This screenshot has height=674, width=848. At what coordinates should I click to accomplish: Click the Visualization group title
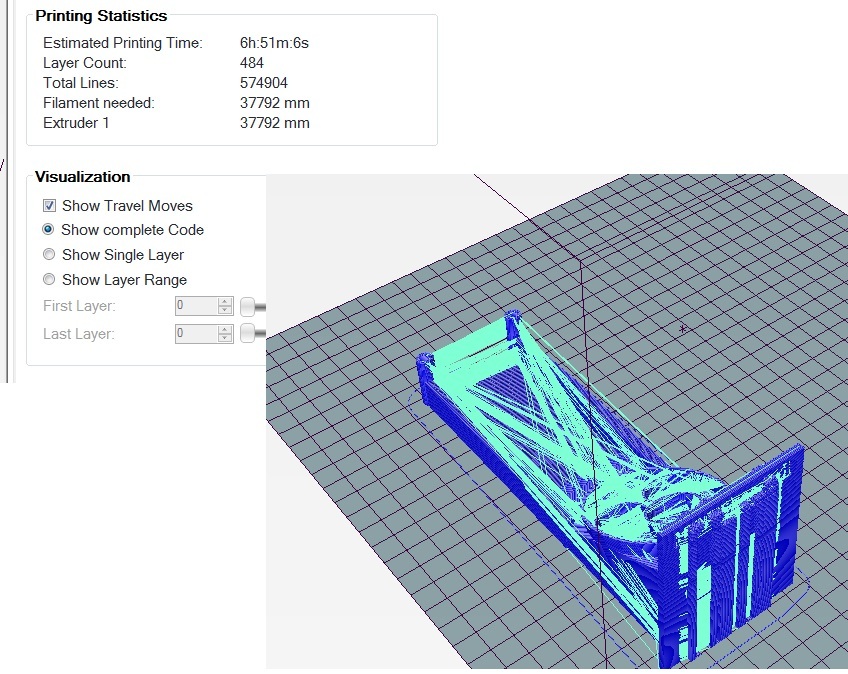click(x=83, y=177)
